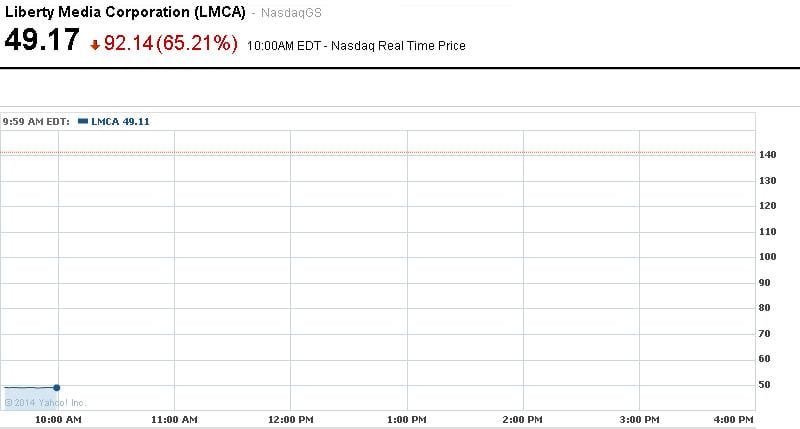Viewport: 800px width, 429px height.
Task: Click the blue data point dot on chart
Action: [x=57, y=387]
